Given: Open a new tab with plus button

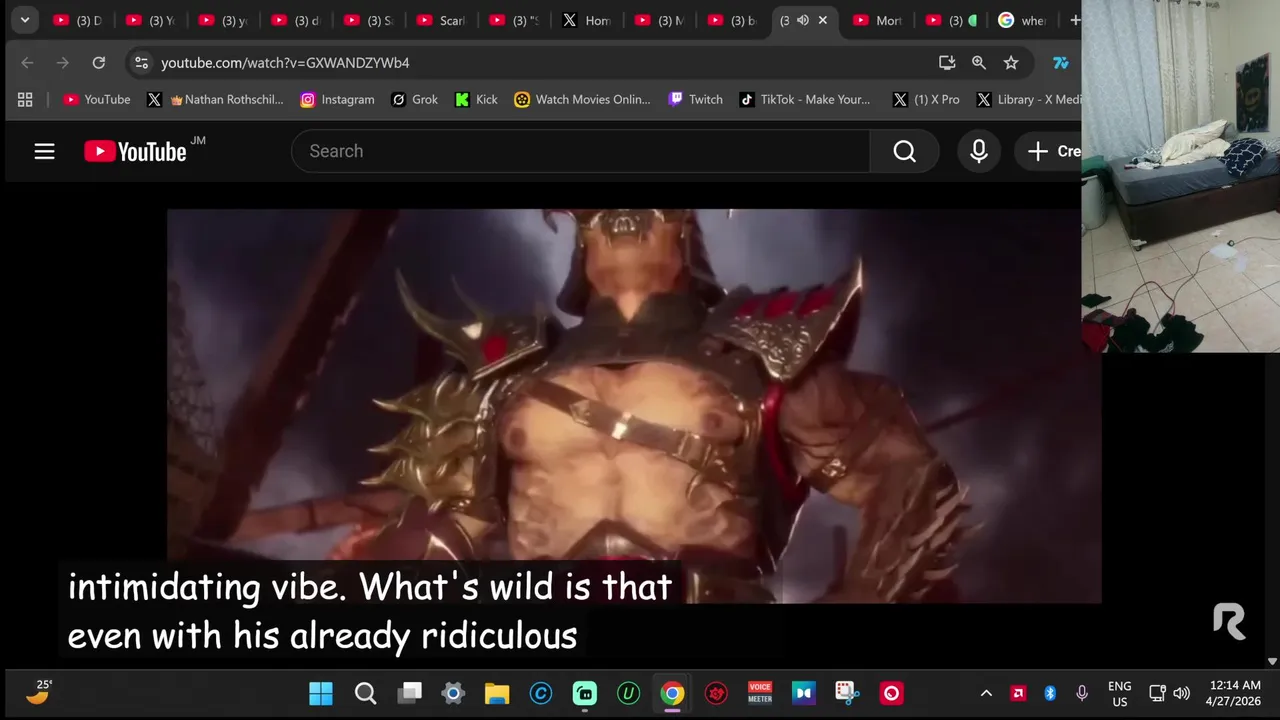Looking at the screenshot, I should point(1075,20).
